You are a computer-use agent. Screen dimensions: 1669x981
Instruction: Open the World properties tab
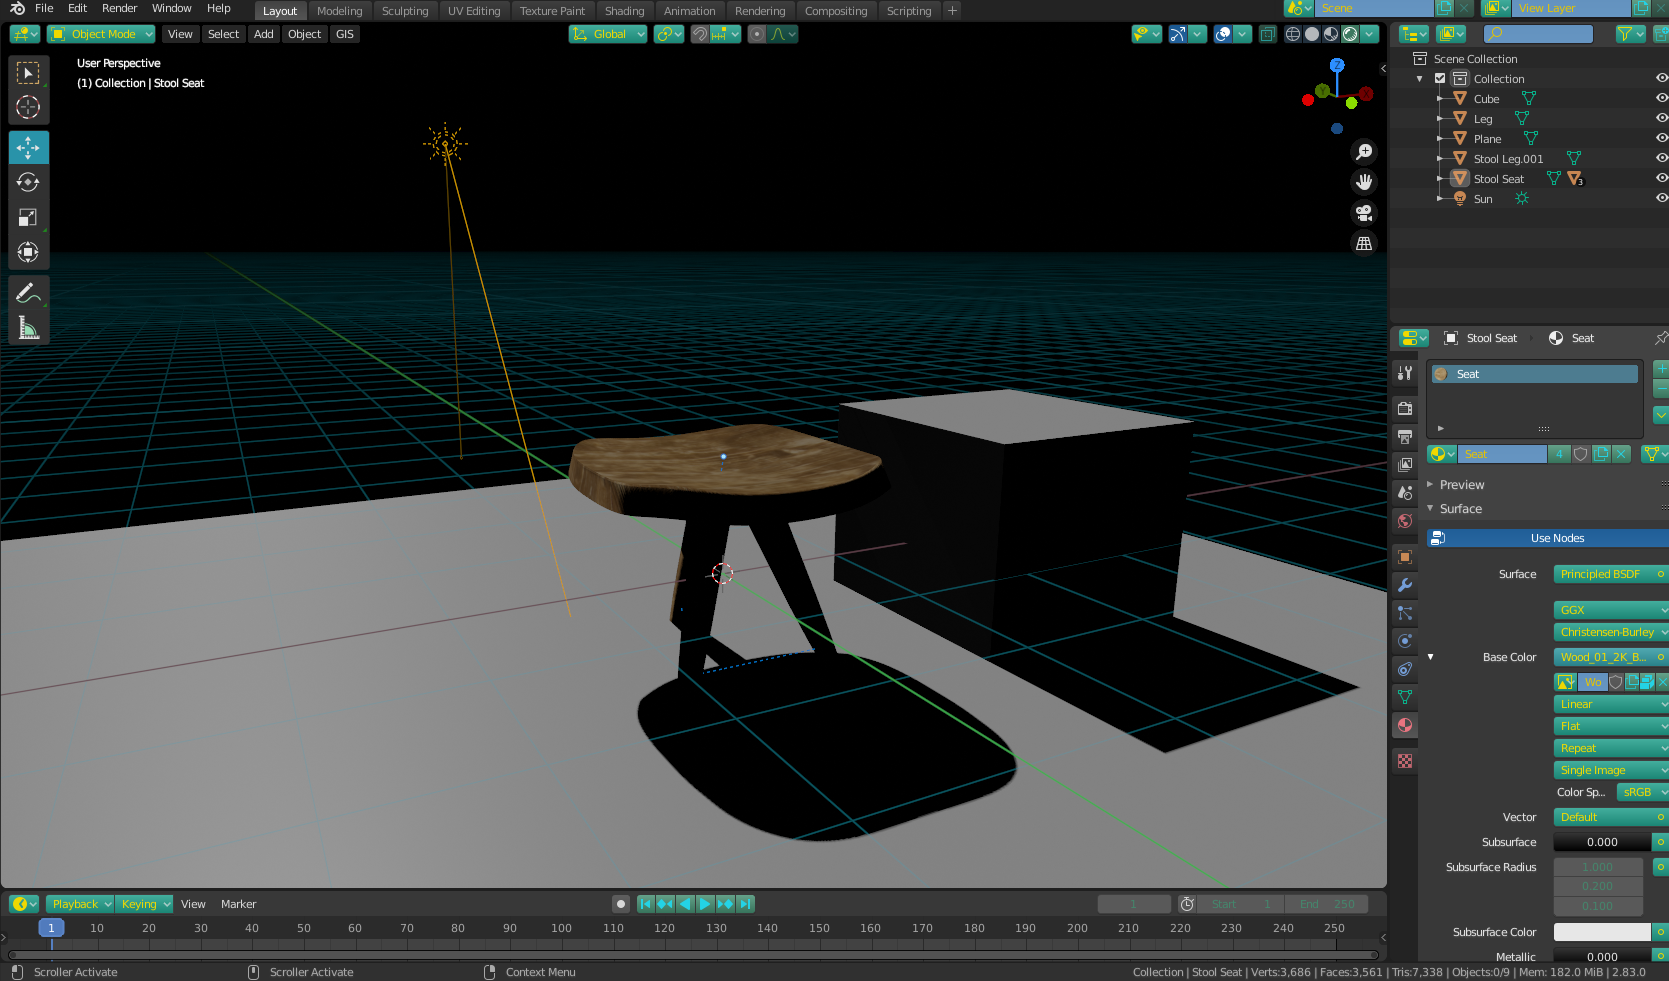click(1405, 521)
